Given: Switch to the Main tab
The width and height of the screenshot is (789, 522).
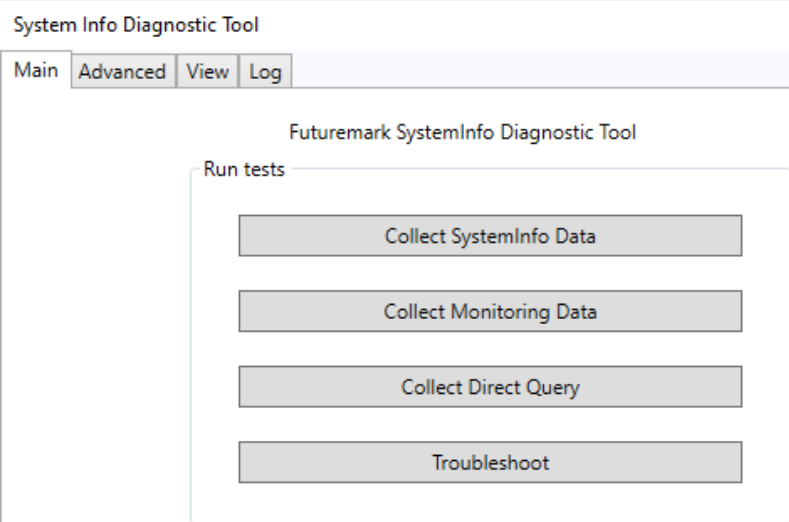Looking at the screenshot, I should [36, 70].
